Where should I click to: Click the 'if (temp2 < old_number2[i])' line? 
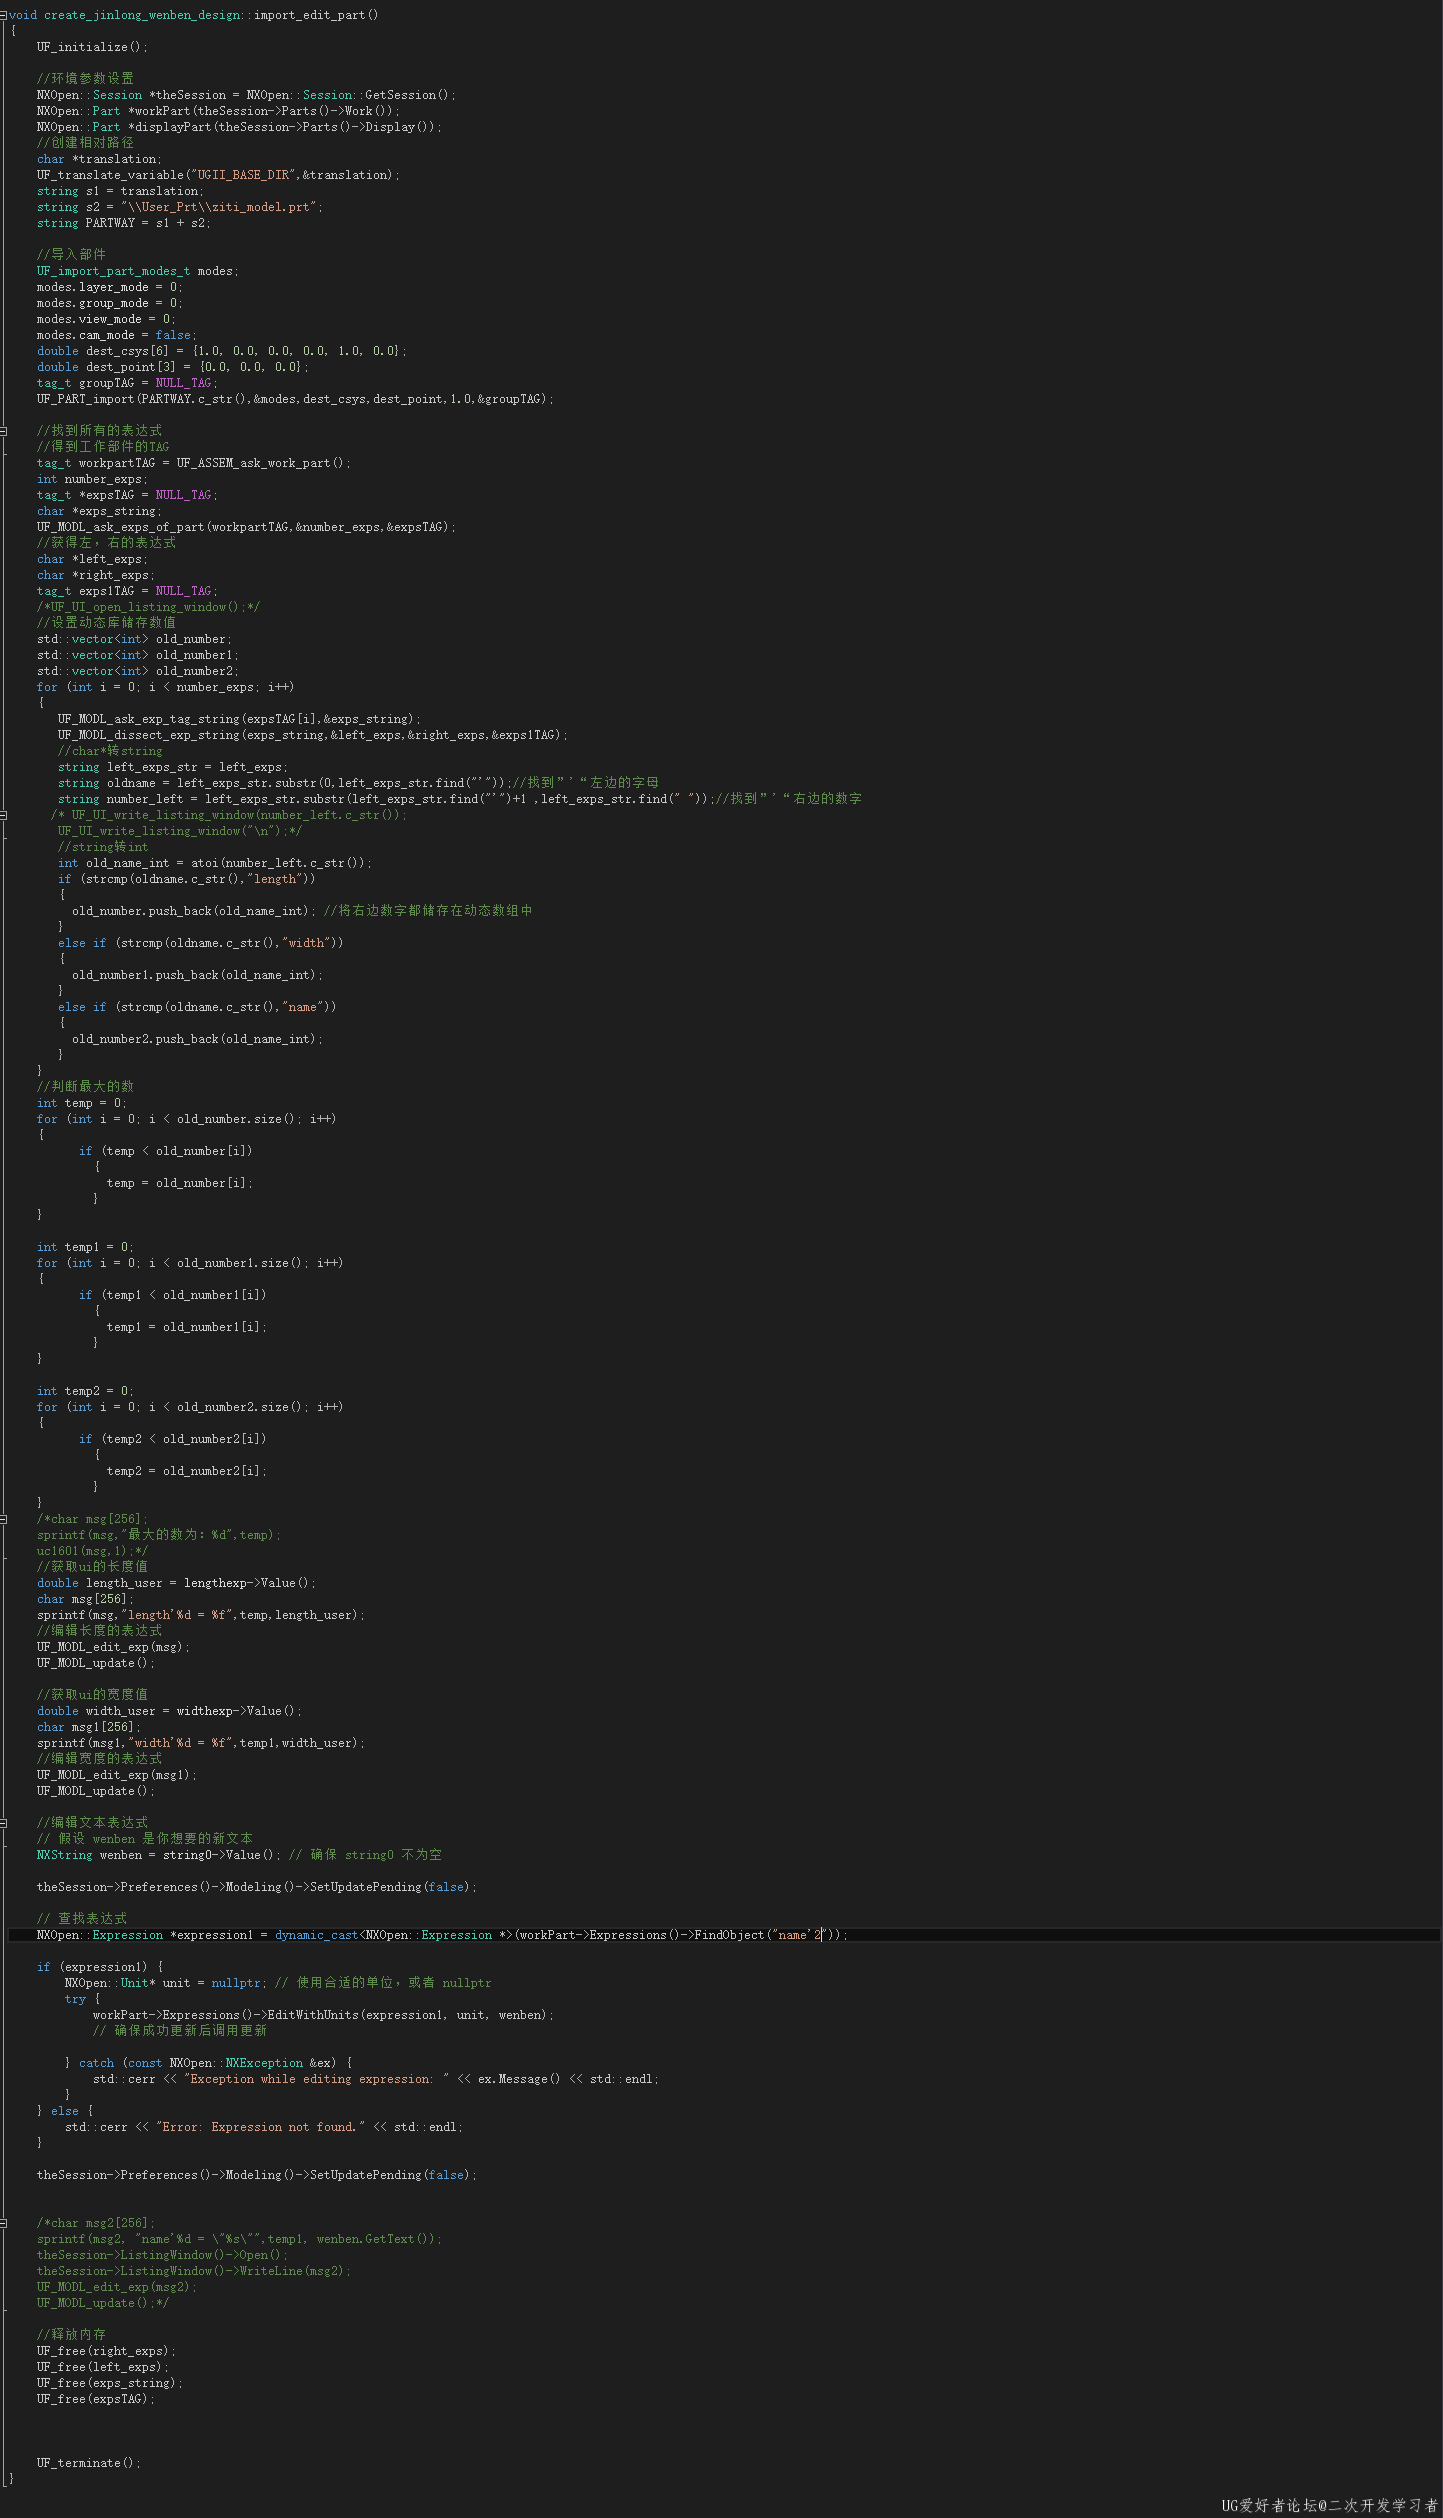(x=173, y=1439)
